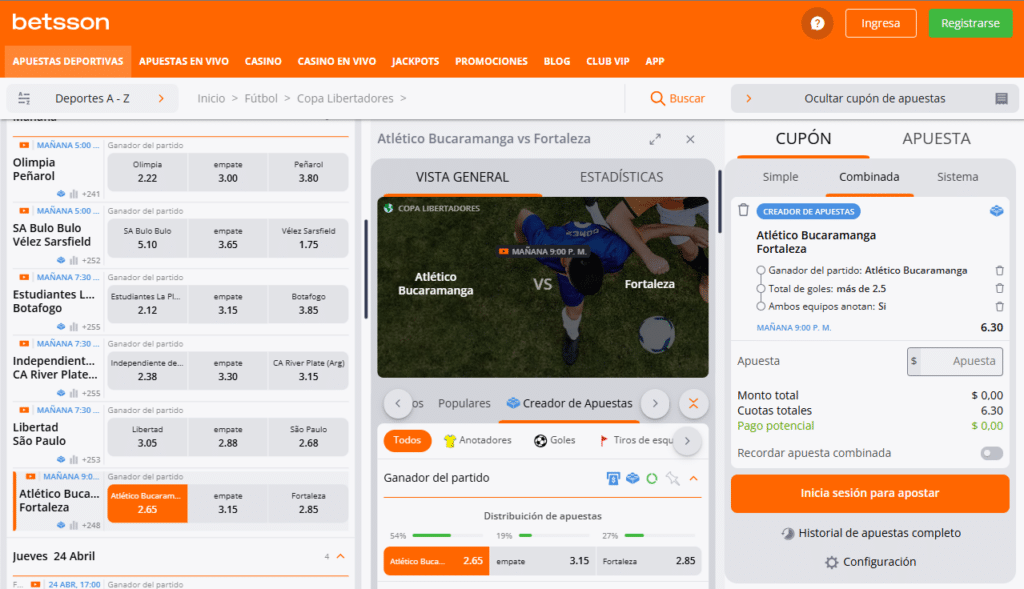Open Configuración from the gear icon
Image resolution: width=1024 pixels, height=589 pixels.
pyautogui.click(x=870, y=561)
